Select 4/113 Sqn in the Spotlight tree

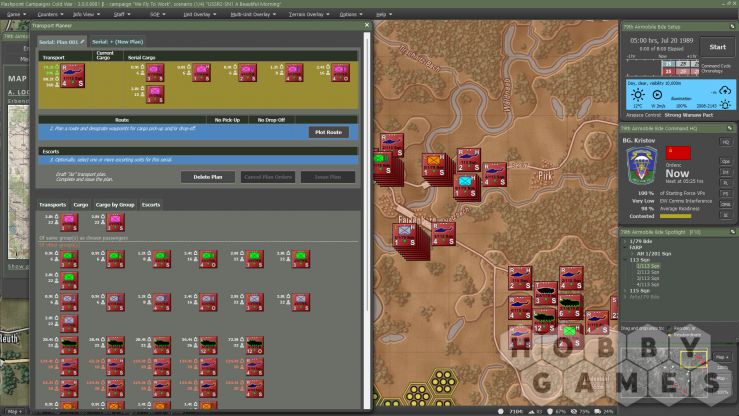click(648, 285)
